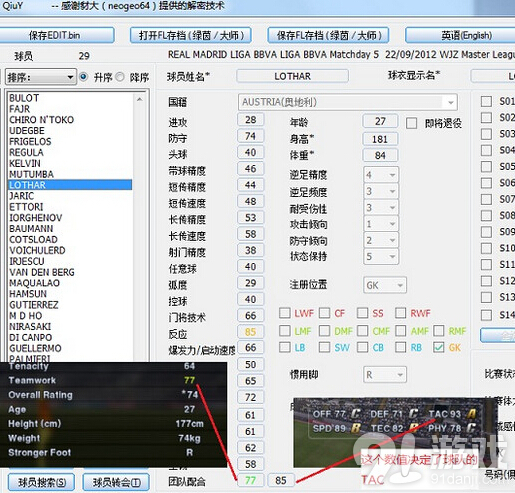Click the 保存EDIT.bin button

55,35
